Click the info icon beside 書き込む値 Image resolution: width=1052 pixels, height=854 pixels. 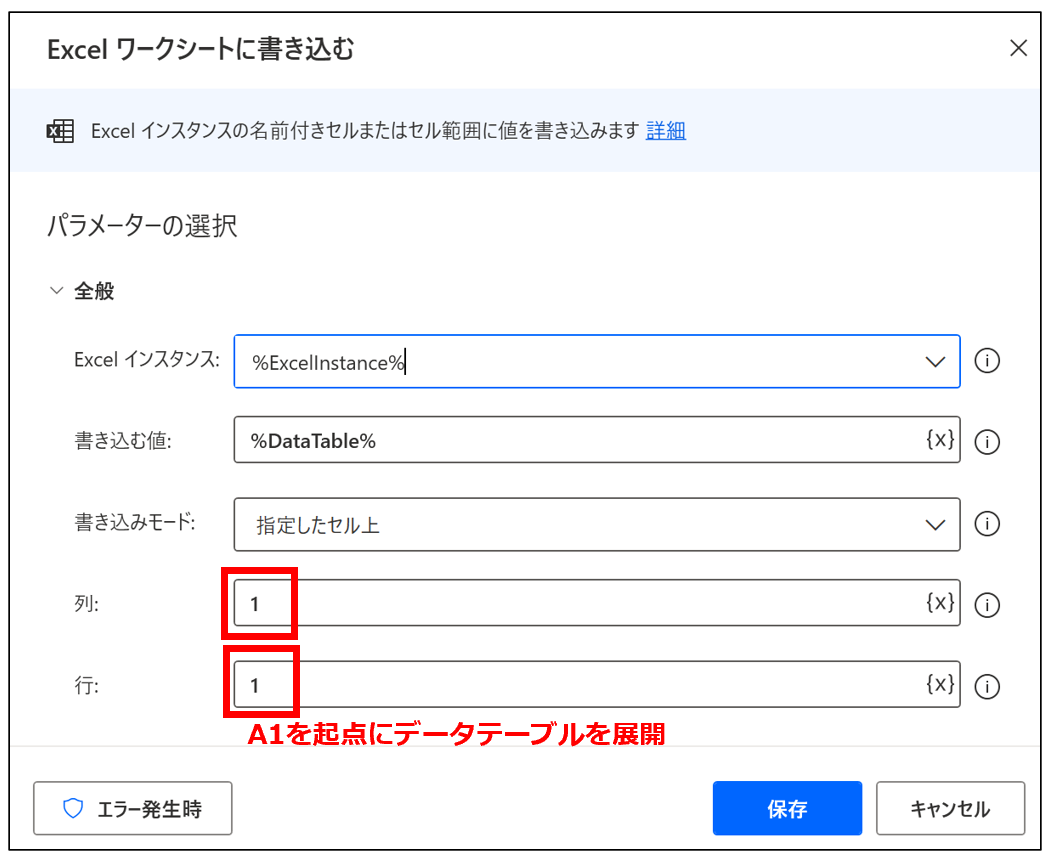[x=987, y=441]
